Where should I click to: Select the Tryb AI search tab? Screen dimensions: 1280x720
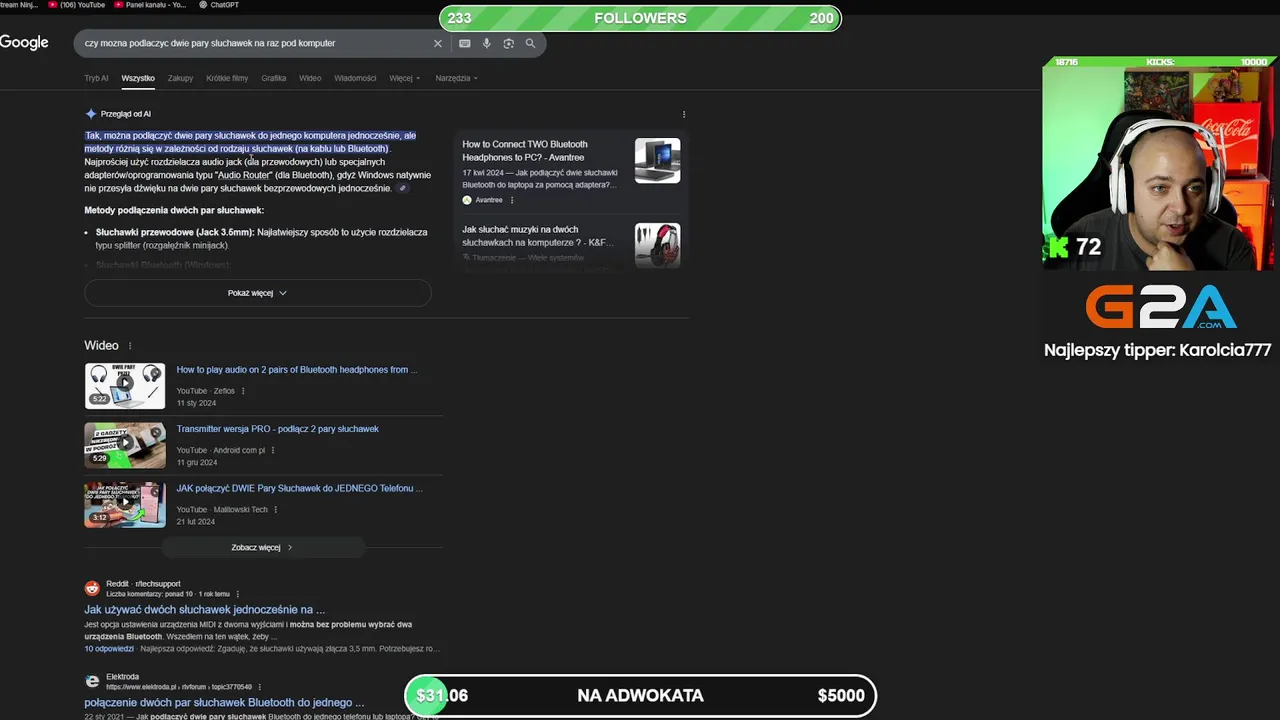(96, 78)
